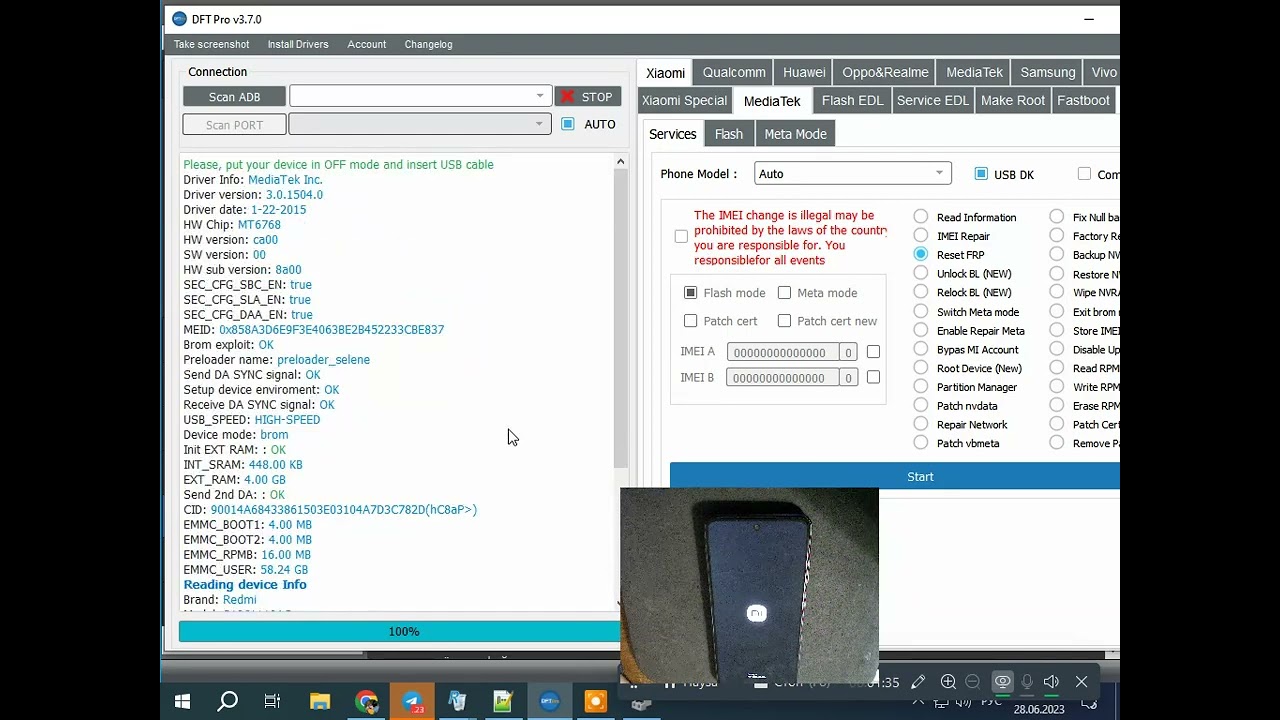Open the Install Drivers menu
Image resolution: width=1280 pixels, height=720 pixels.
[x=298, y=44]
